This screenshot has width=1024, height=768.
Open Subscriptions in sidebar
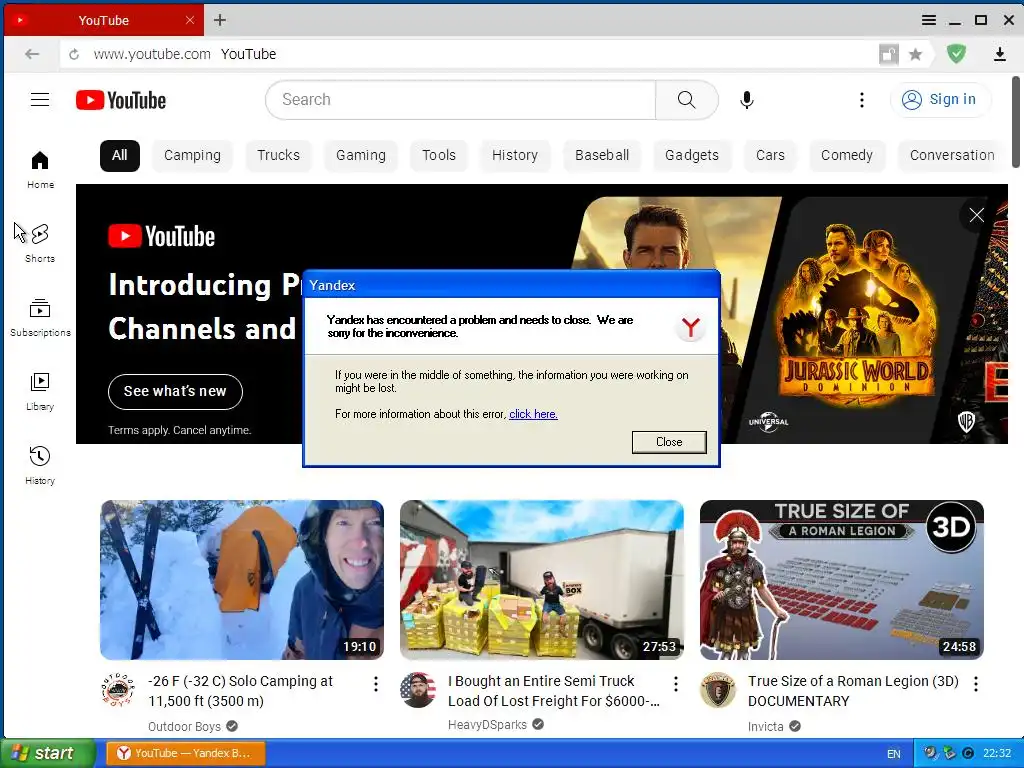[x=40, y=317]
